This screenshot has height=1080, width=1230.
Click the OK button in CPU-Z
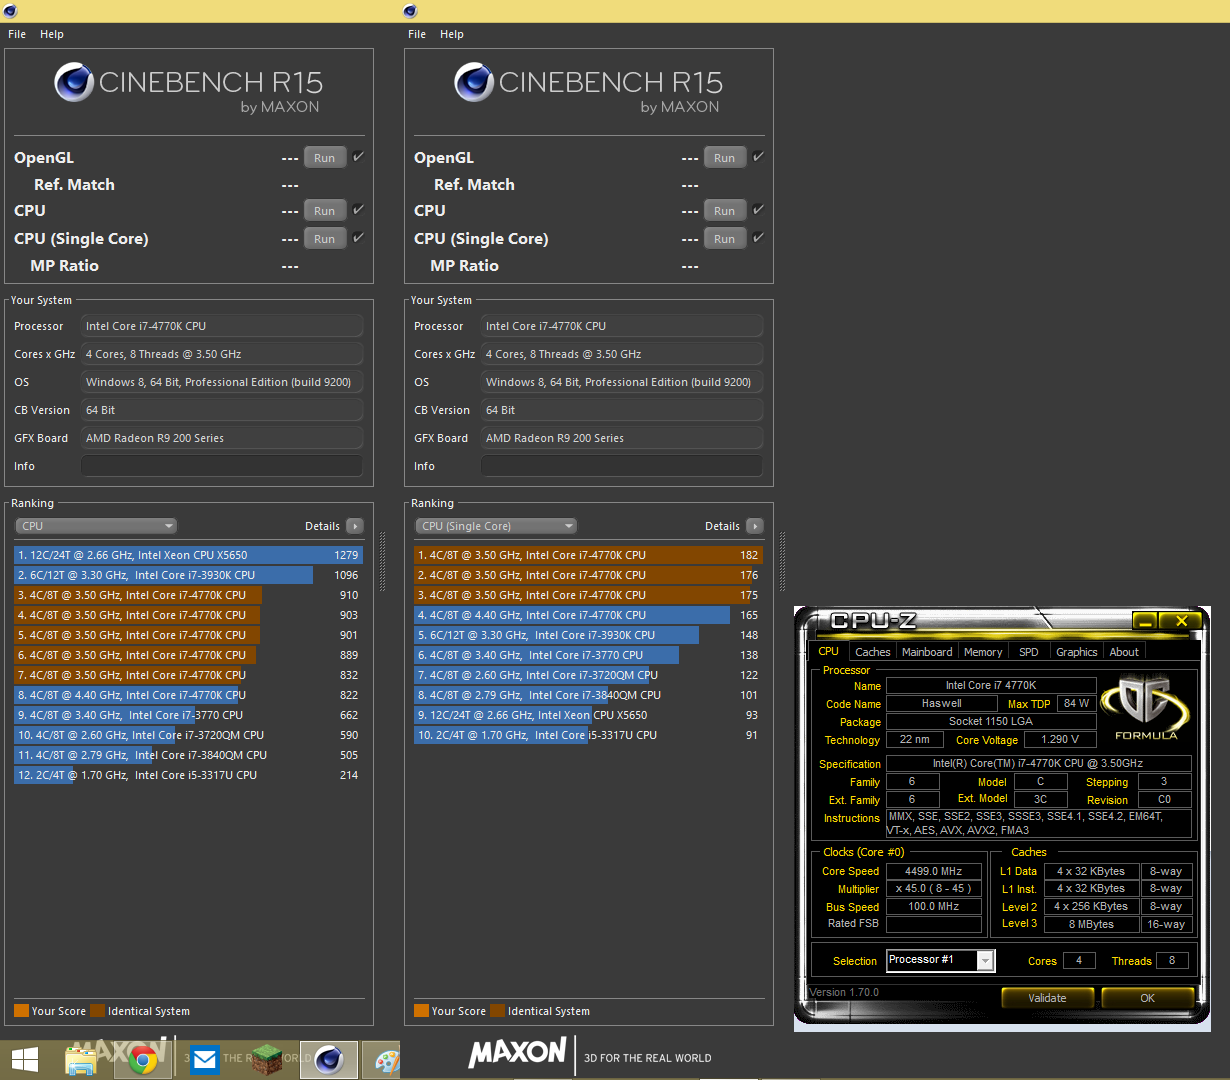click(x=1147, y=998)
